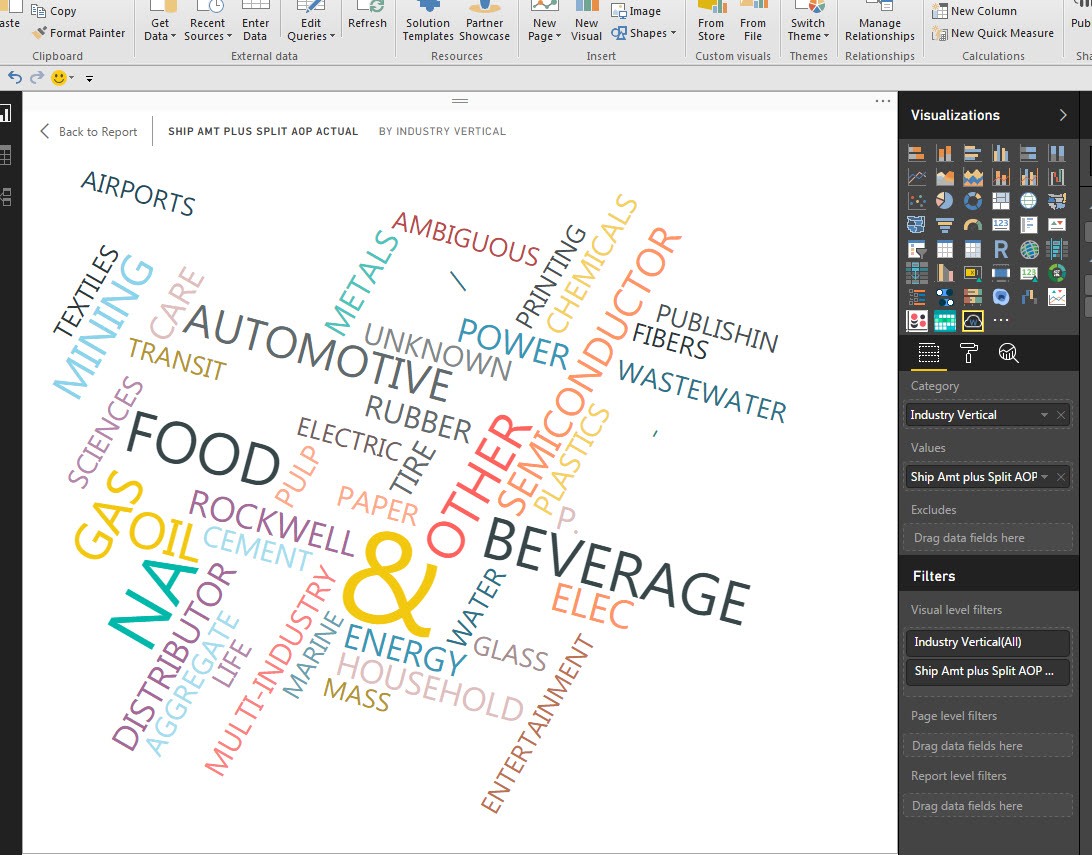Open Customize Quick Access Toolbar arrow
Screen dimensions: 1092x855
coord(89,79)
